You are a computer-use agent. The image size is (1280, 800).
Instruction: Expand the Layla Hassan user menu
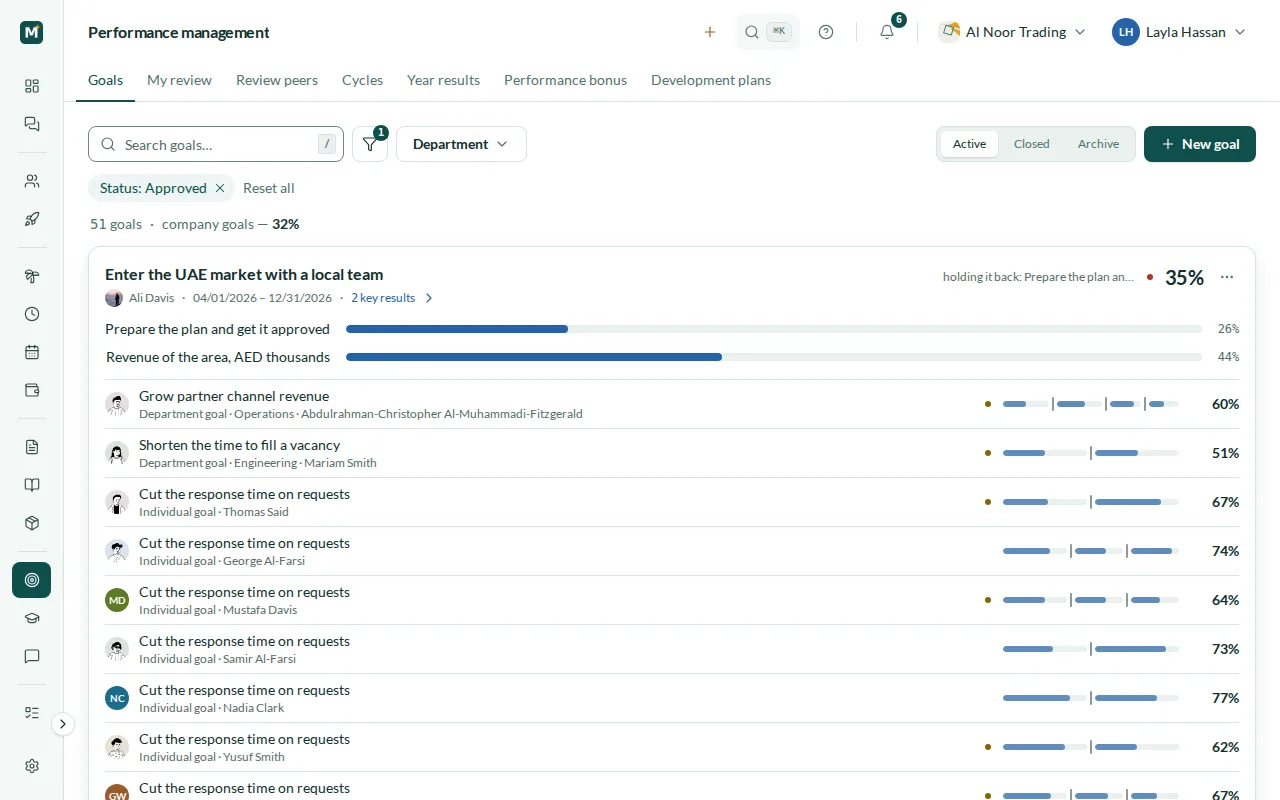(1179, 32)
